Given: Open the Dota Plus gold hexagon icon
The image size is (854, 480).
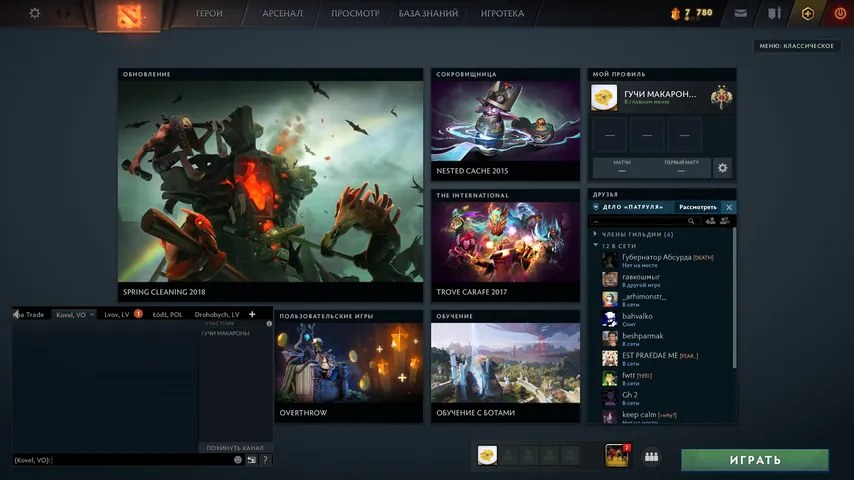Looking at the screenshot, I should pos(807,13).
